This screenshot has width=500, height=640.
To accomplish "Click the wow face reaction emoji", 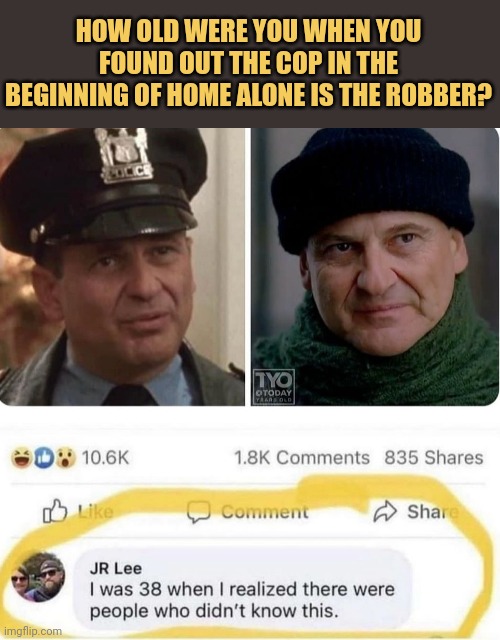I will tap(66, 458).
